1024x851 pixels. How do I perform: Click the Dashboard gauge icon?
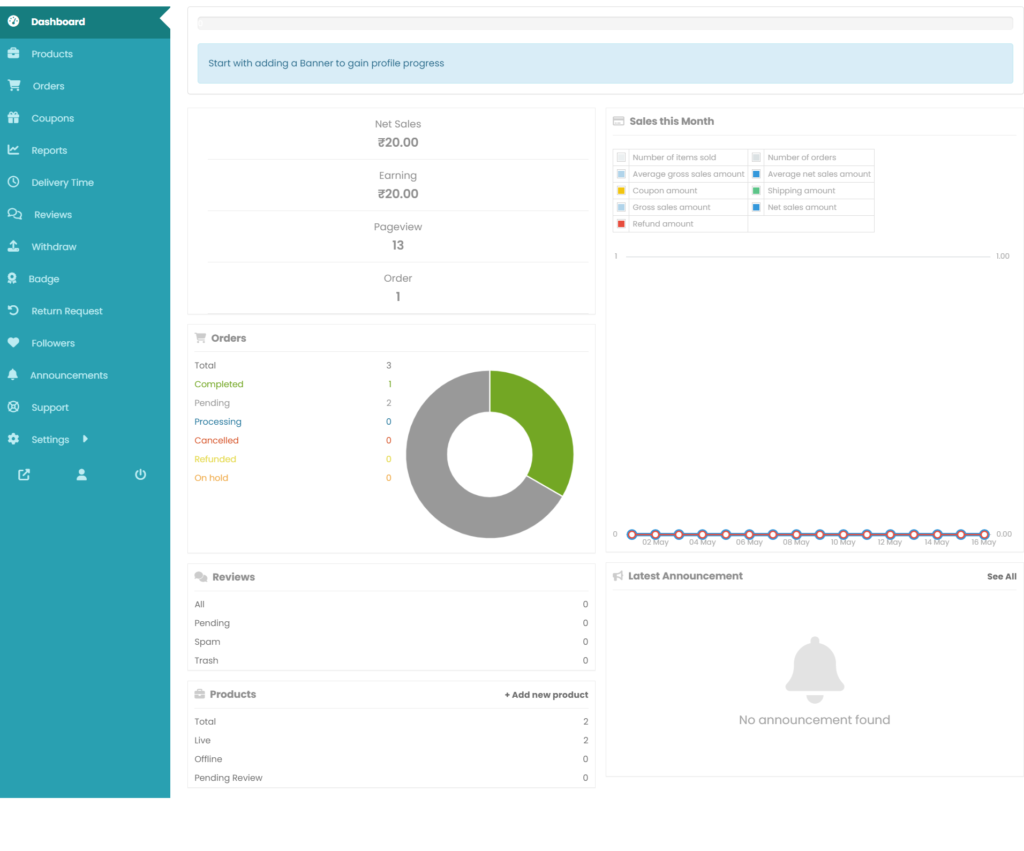coord(13,22)
